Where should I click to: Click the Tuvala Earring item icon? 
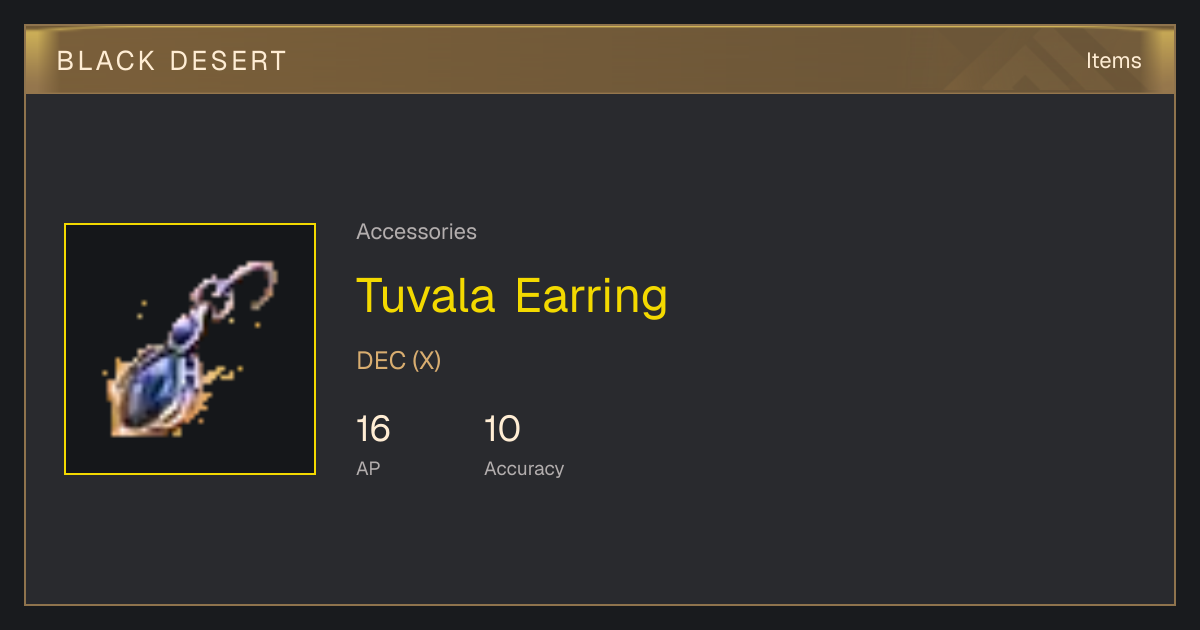click(x=190, y=349)
